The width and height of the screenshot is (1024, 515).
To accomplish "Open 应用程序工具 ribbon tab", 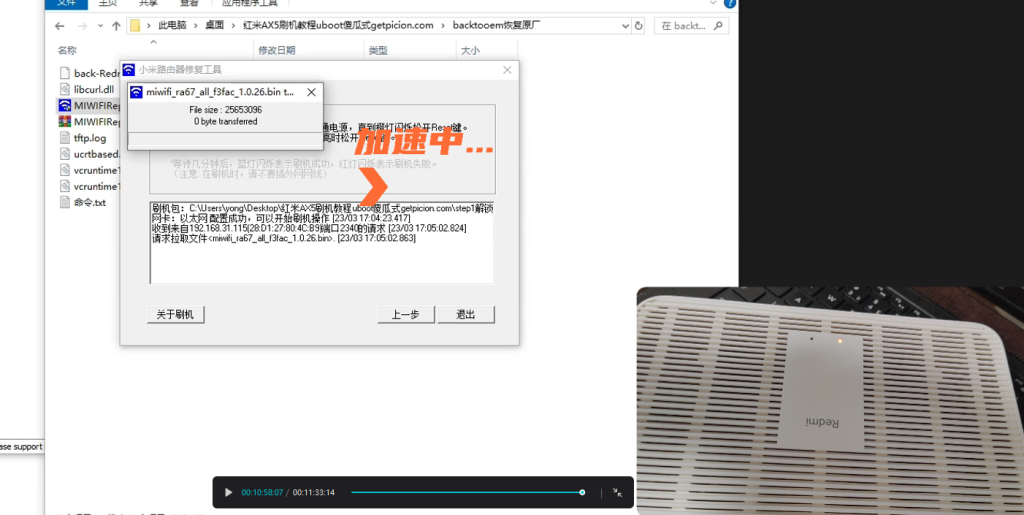I will (x=249, y=3).
